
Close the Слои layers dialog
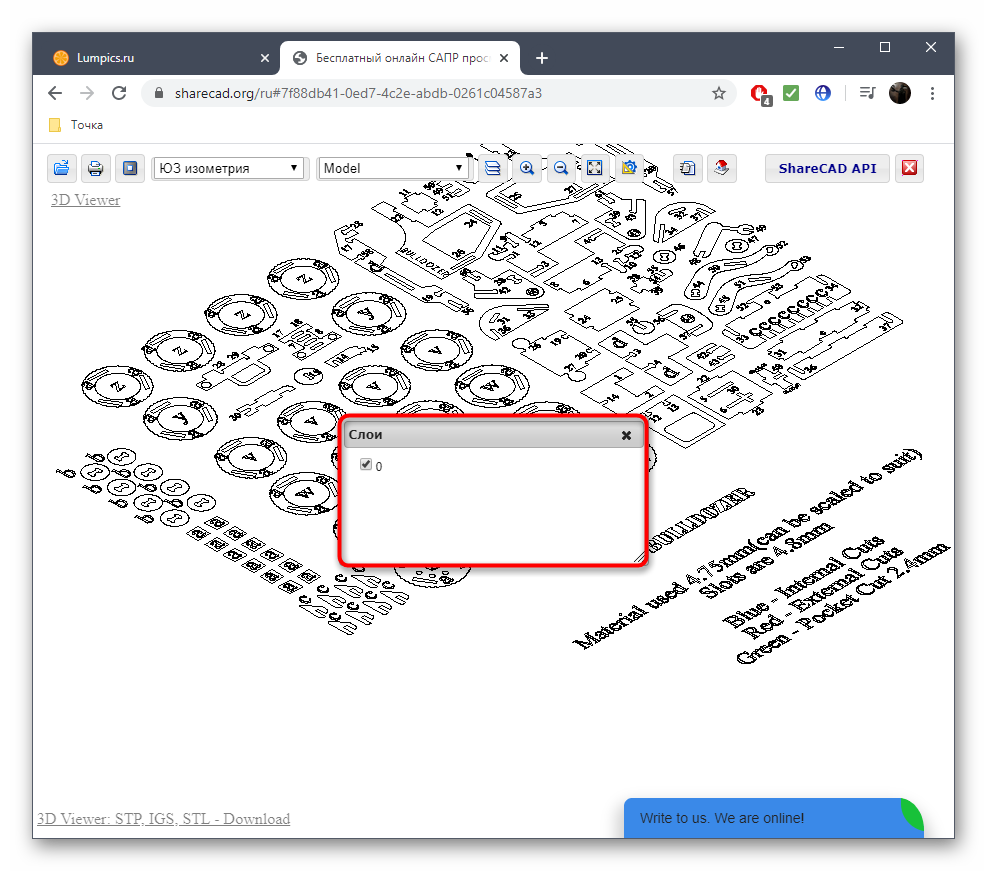pyautogui.click(x=626, y=436)
